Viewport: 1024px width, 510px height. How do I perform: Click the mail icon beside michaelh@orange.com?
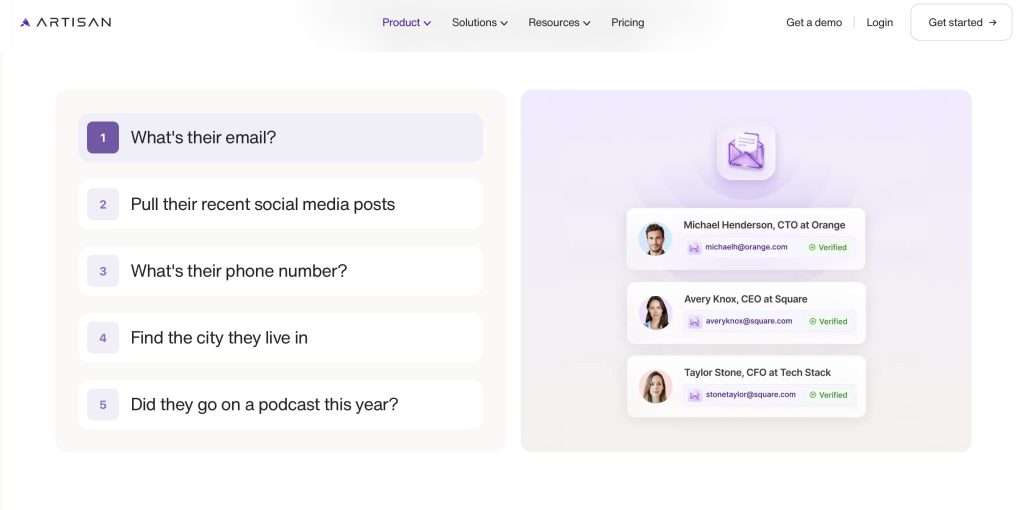click(x=694, y=247)
